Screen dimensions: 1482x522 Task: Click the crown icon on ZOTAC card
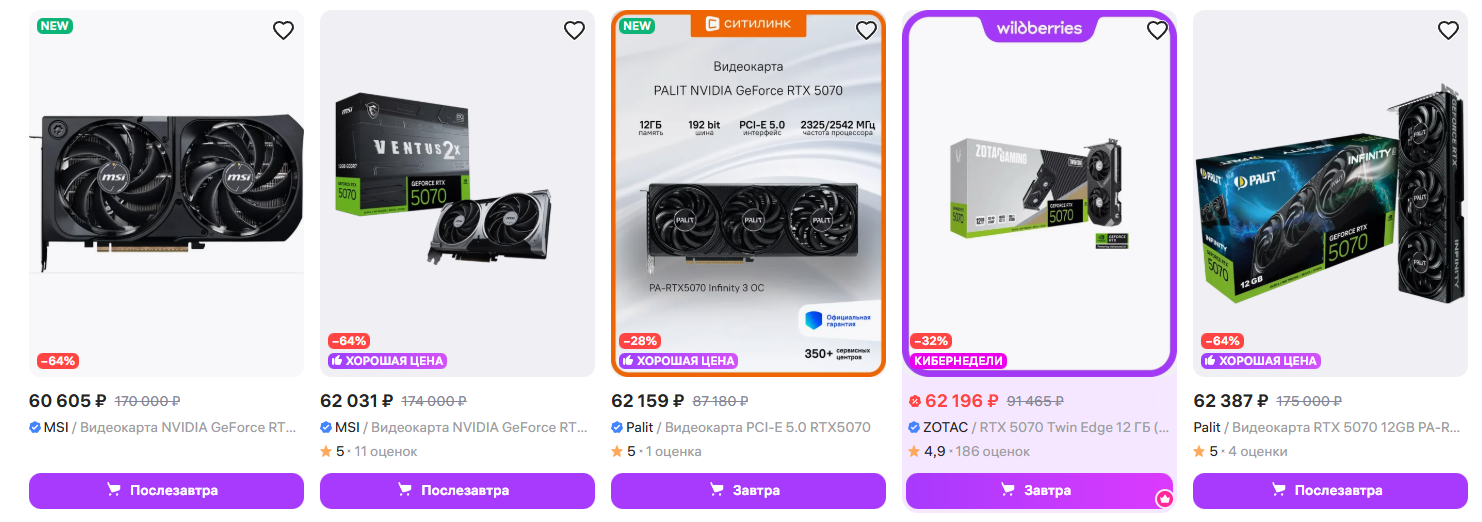pyautogui.click(x=1164, y=498)
